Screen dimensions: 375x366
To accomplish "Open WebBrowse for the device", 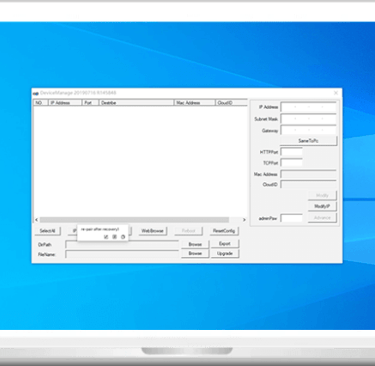I will pyautogui.click(x=152, y=231).
